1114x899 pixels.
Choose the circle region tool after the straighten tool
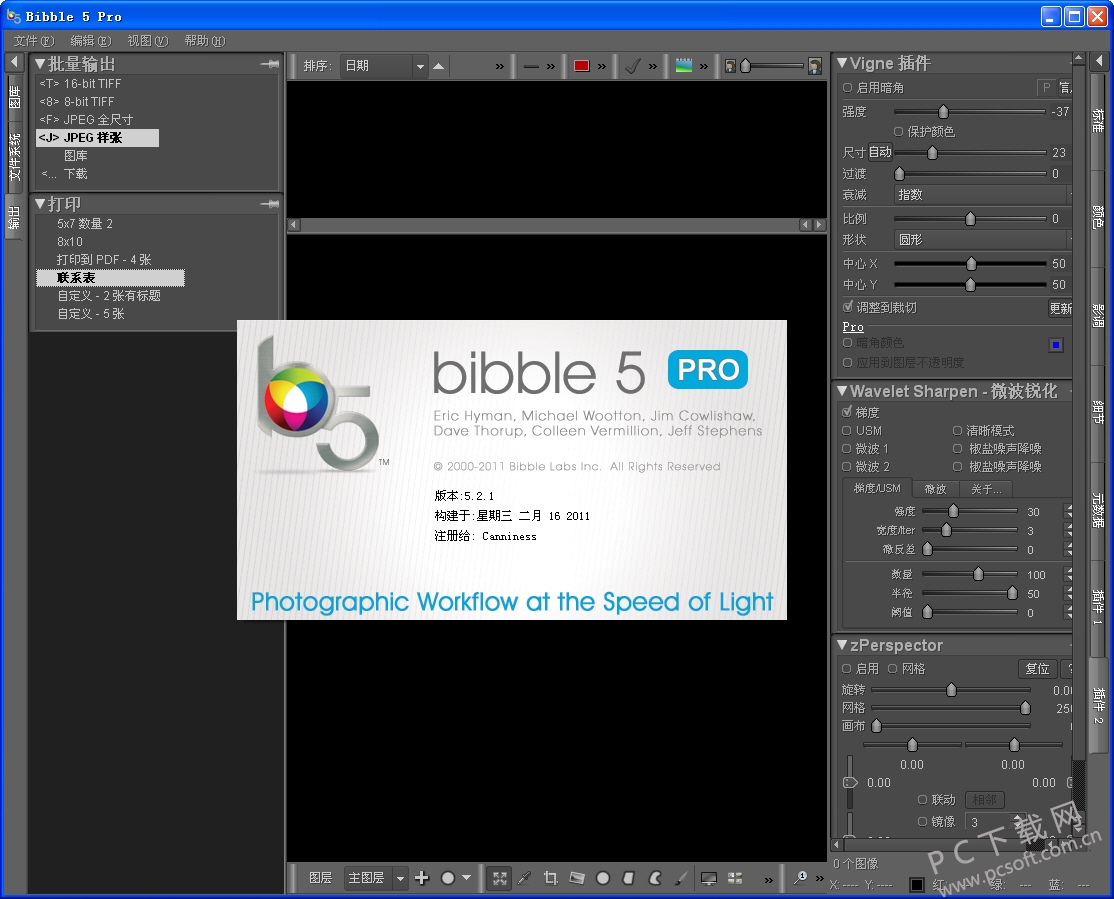[x=602, y=878]
